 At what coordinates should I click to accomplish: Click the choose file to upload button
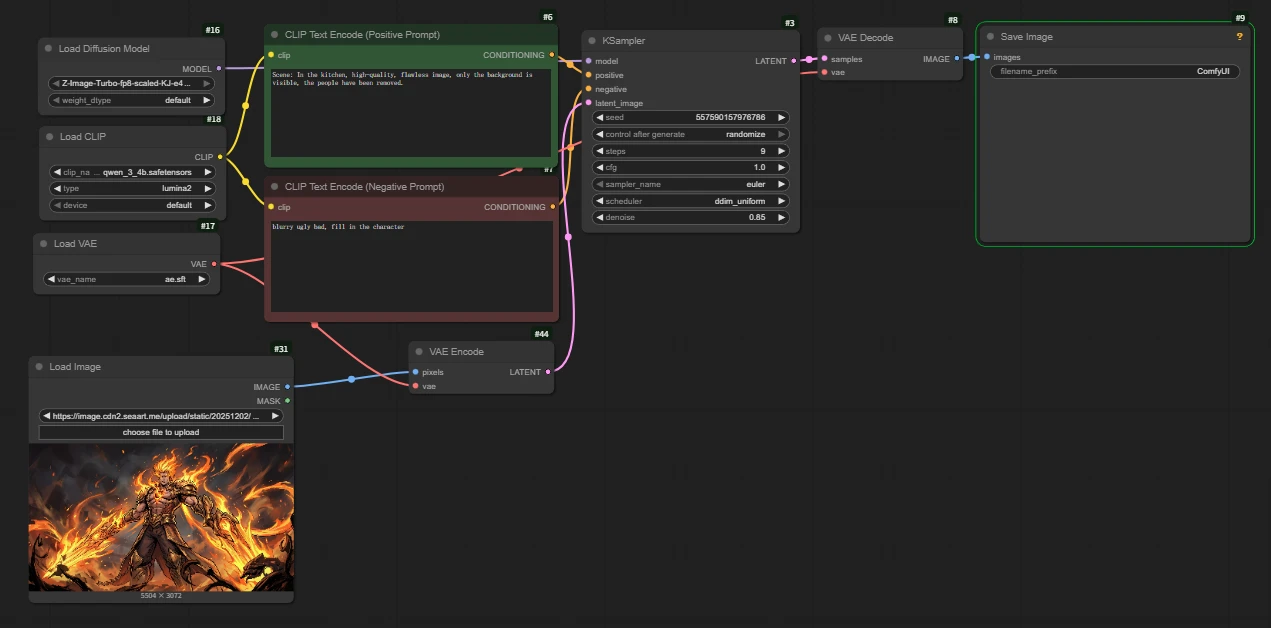coord(161,433)
